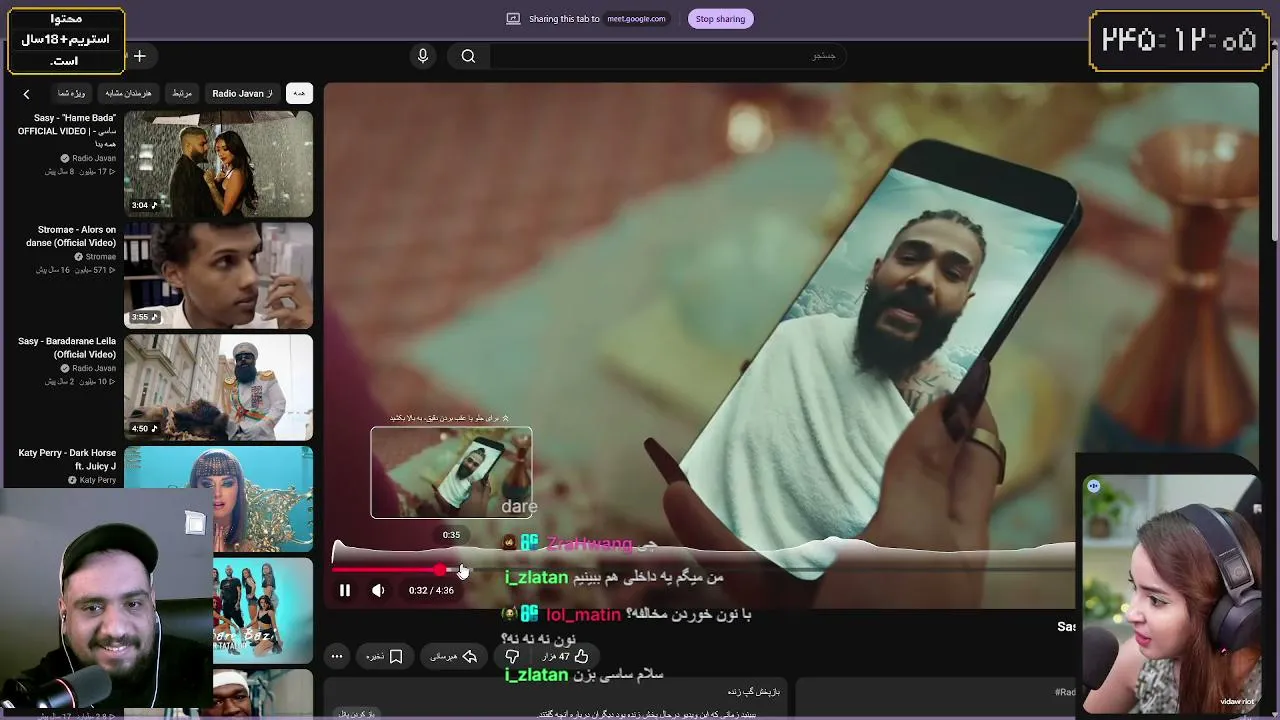
Task: Show more filter chips with the arrow
Action: pos(27,94)
